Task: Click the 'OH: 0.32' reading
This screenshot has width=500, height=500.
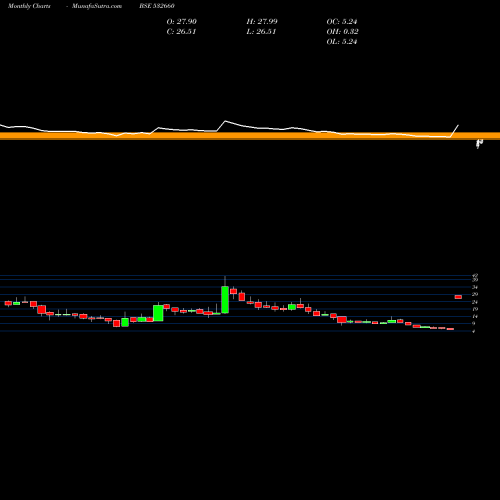Action: [x=343, y=32]
